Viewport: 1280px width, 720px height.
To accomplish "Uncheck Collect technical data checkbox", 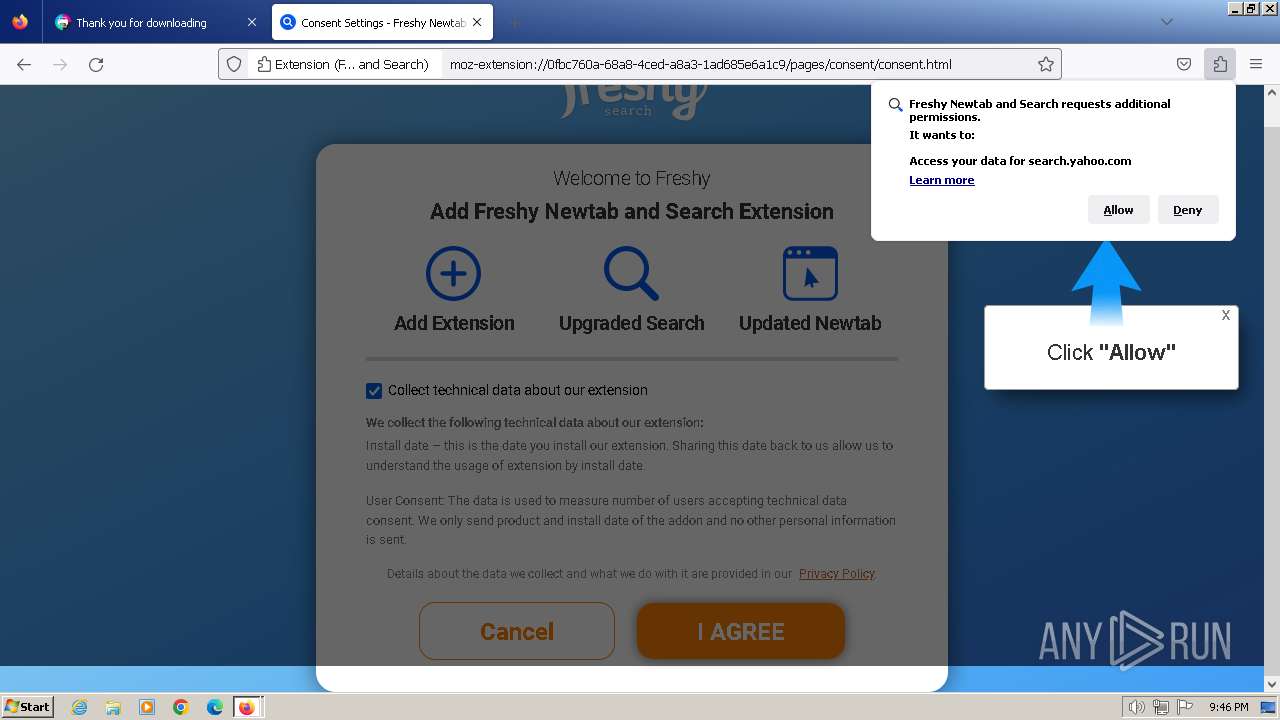I will 374,391.
